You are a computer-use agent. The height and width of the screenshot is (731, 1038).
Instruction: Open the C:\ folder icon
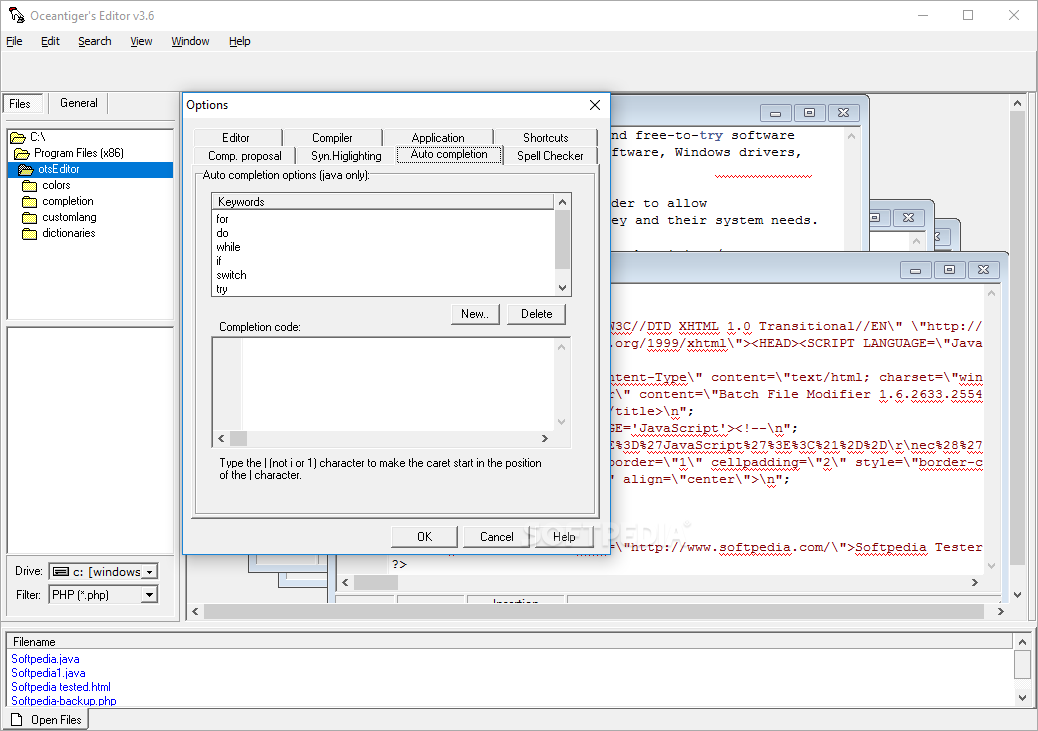coord(18,137)
